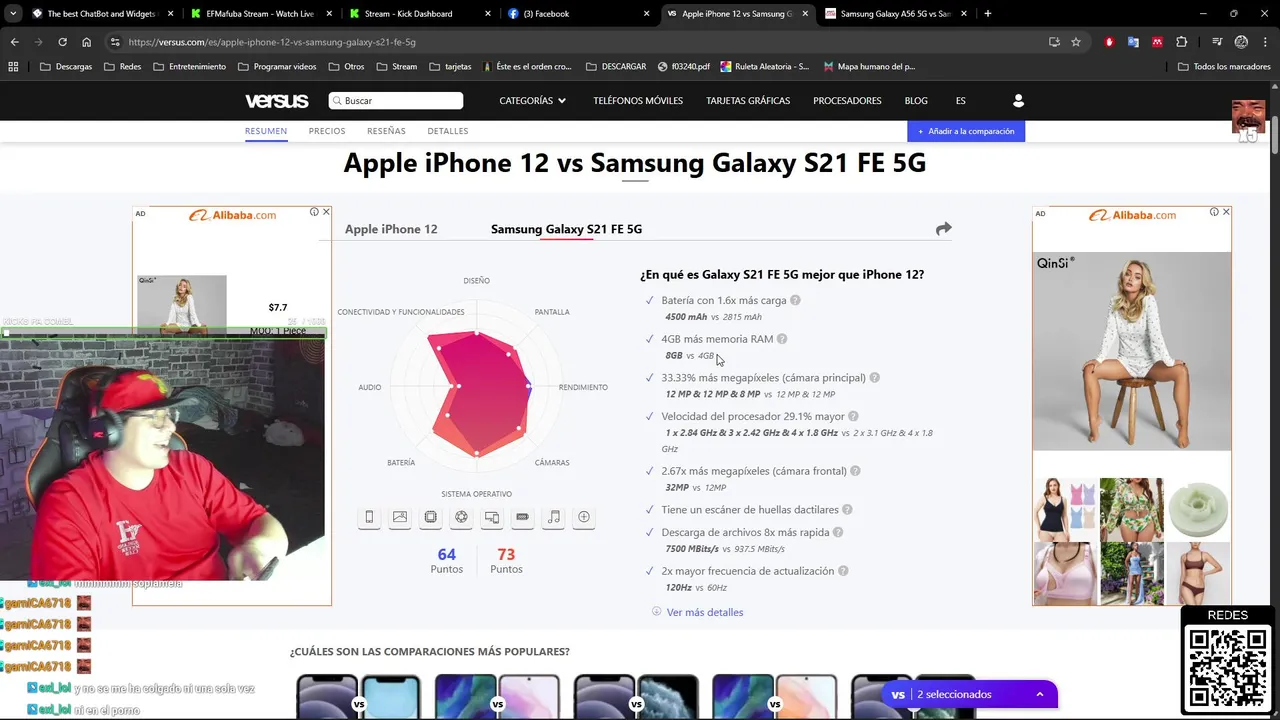Image resolution: width=1280 pixels, height=720 pixels.
Task: Open the Entretenimiento bookmark folder
Action: point(189,66)
